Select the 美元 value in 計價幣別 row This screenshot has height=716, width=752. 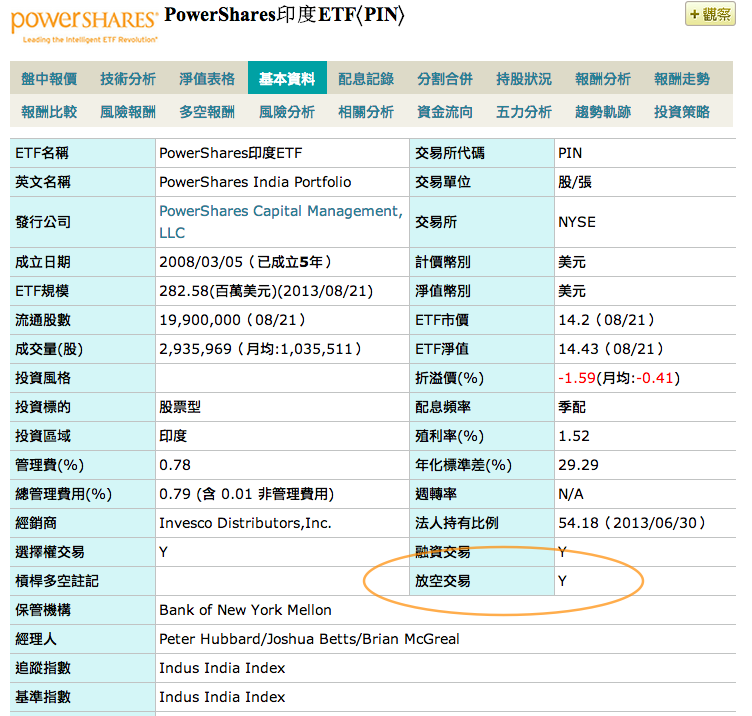point(572,262)
